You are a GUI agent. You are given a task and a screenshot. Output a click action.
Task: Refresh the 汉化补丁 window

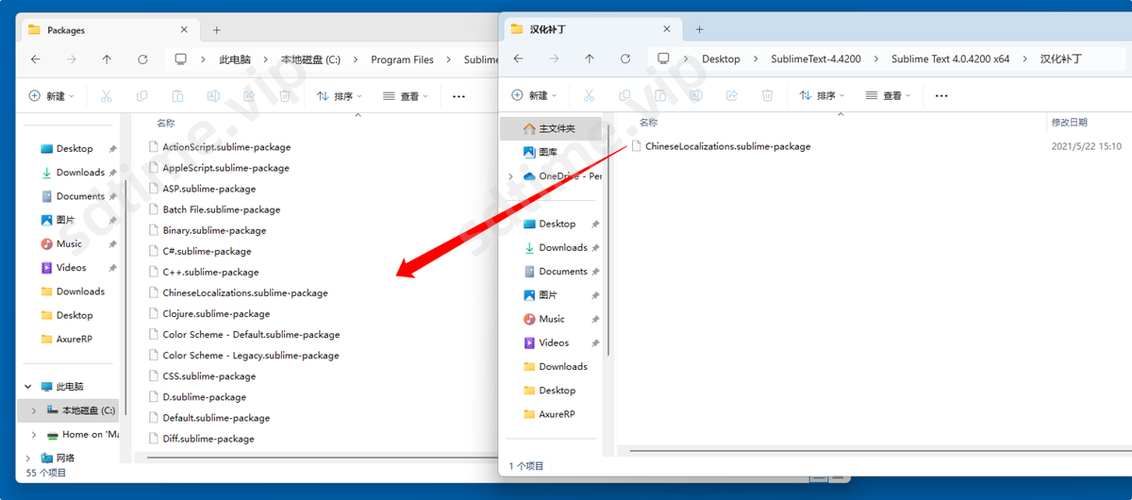click(x=625, y=59)
